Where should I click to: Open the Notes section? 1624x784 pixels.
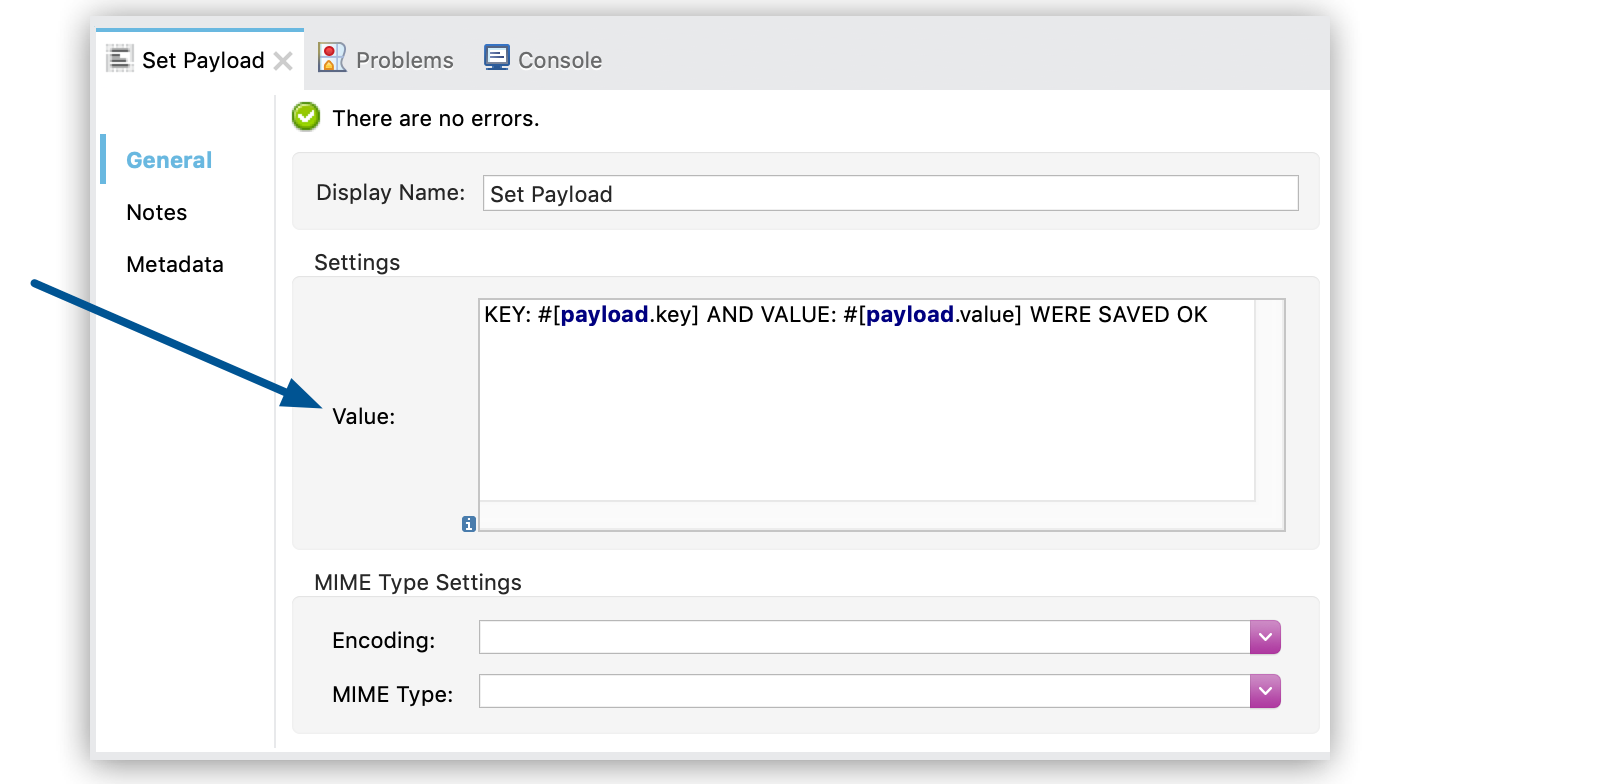[x=157, y=212]
